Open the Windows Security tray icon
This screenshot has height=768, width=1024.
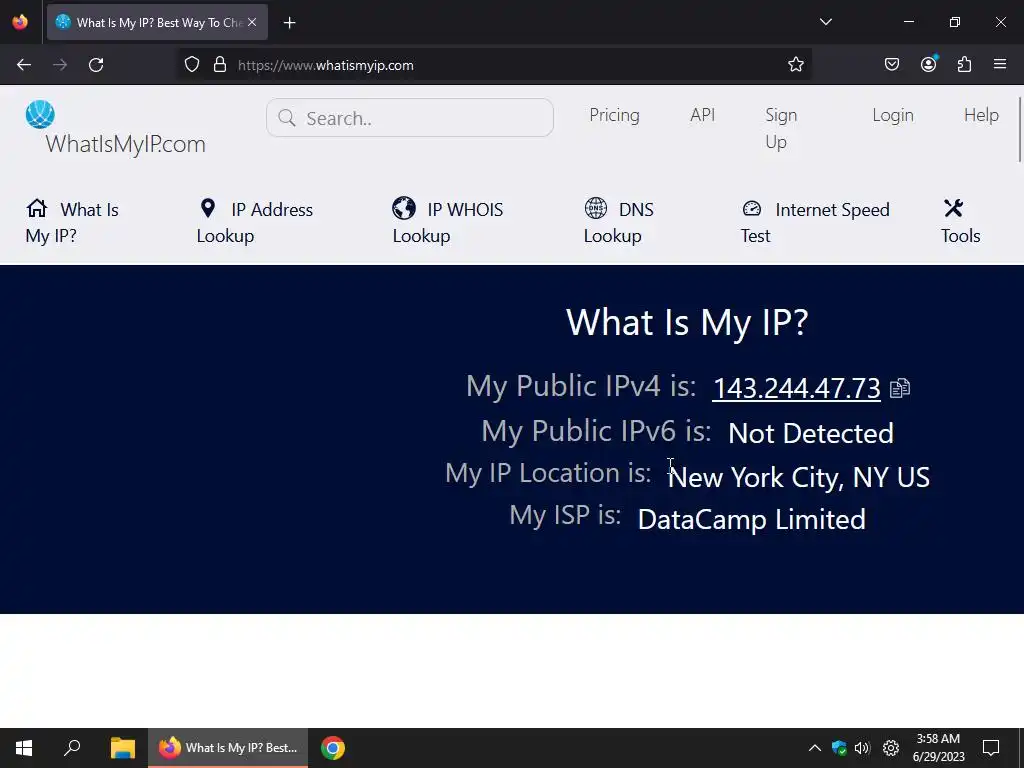[839, 748]
